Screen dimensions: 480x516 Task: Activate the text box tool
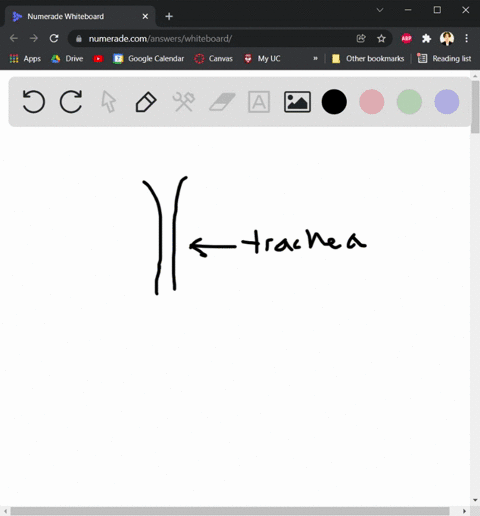click(259, 102)
